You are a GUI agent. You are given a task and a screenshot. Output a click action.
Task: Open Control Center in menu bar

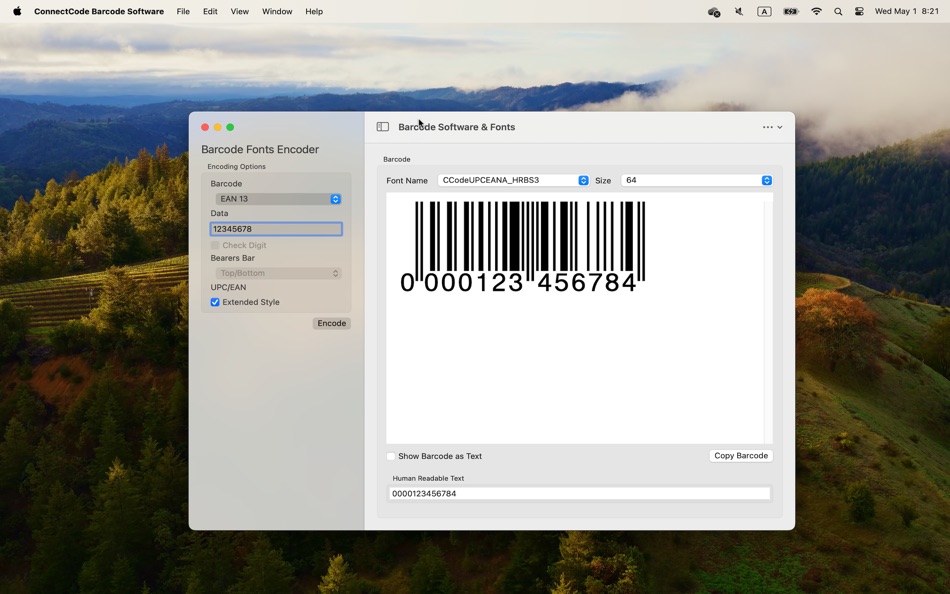(859, 12)
